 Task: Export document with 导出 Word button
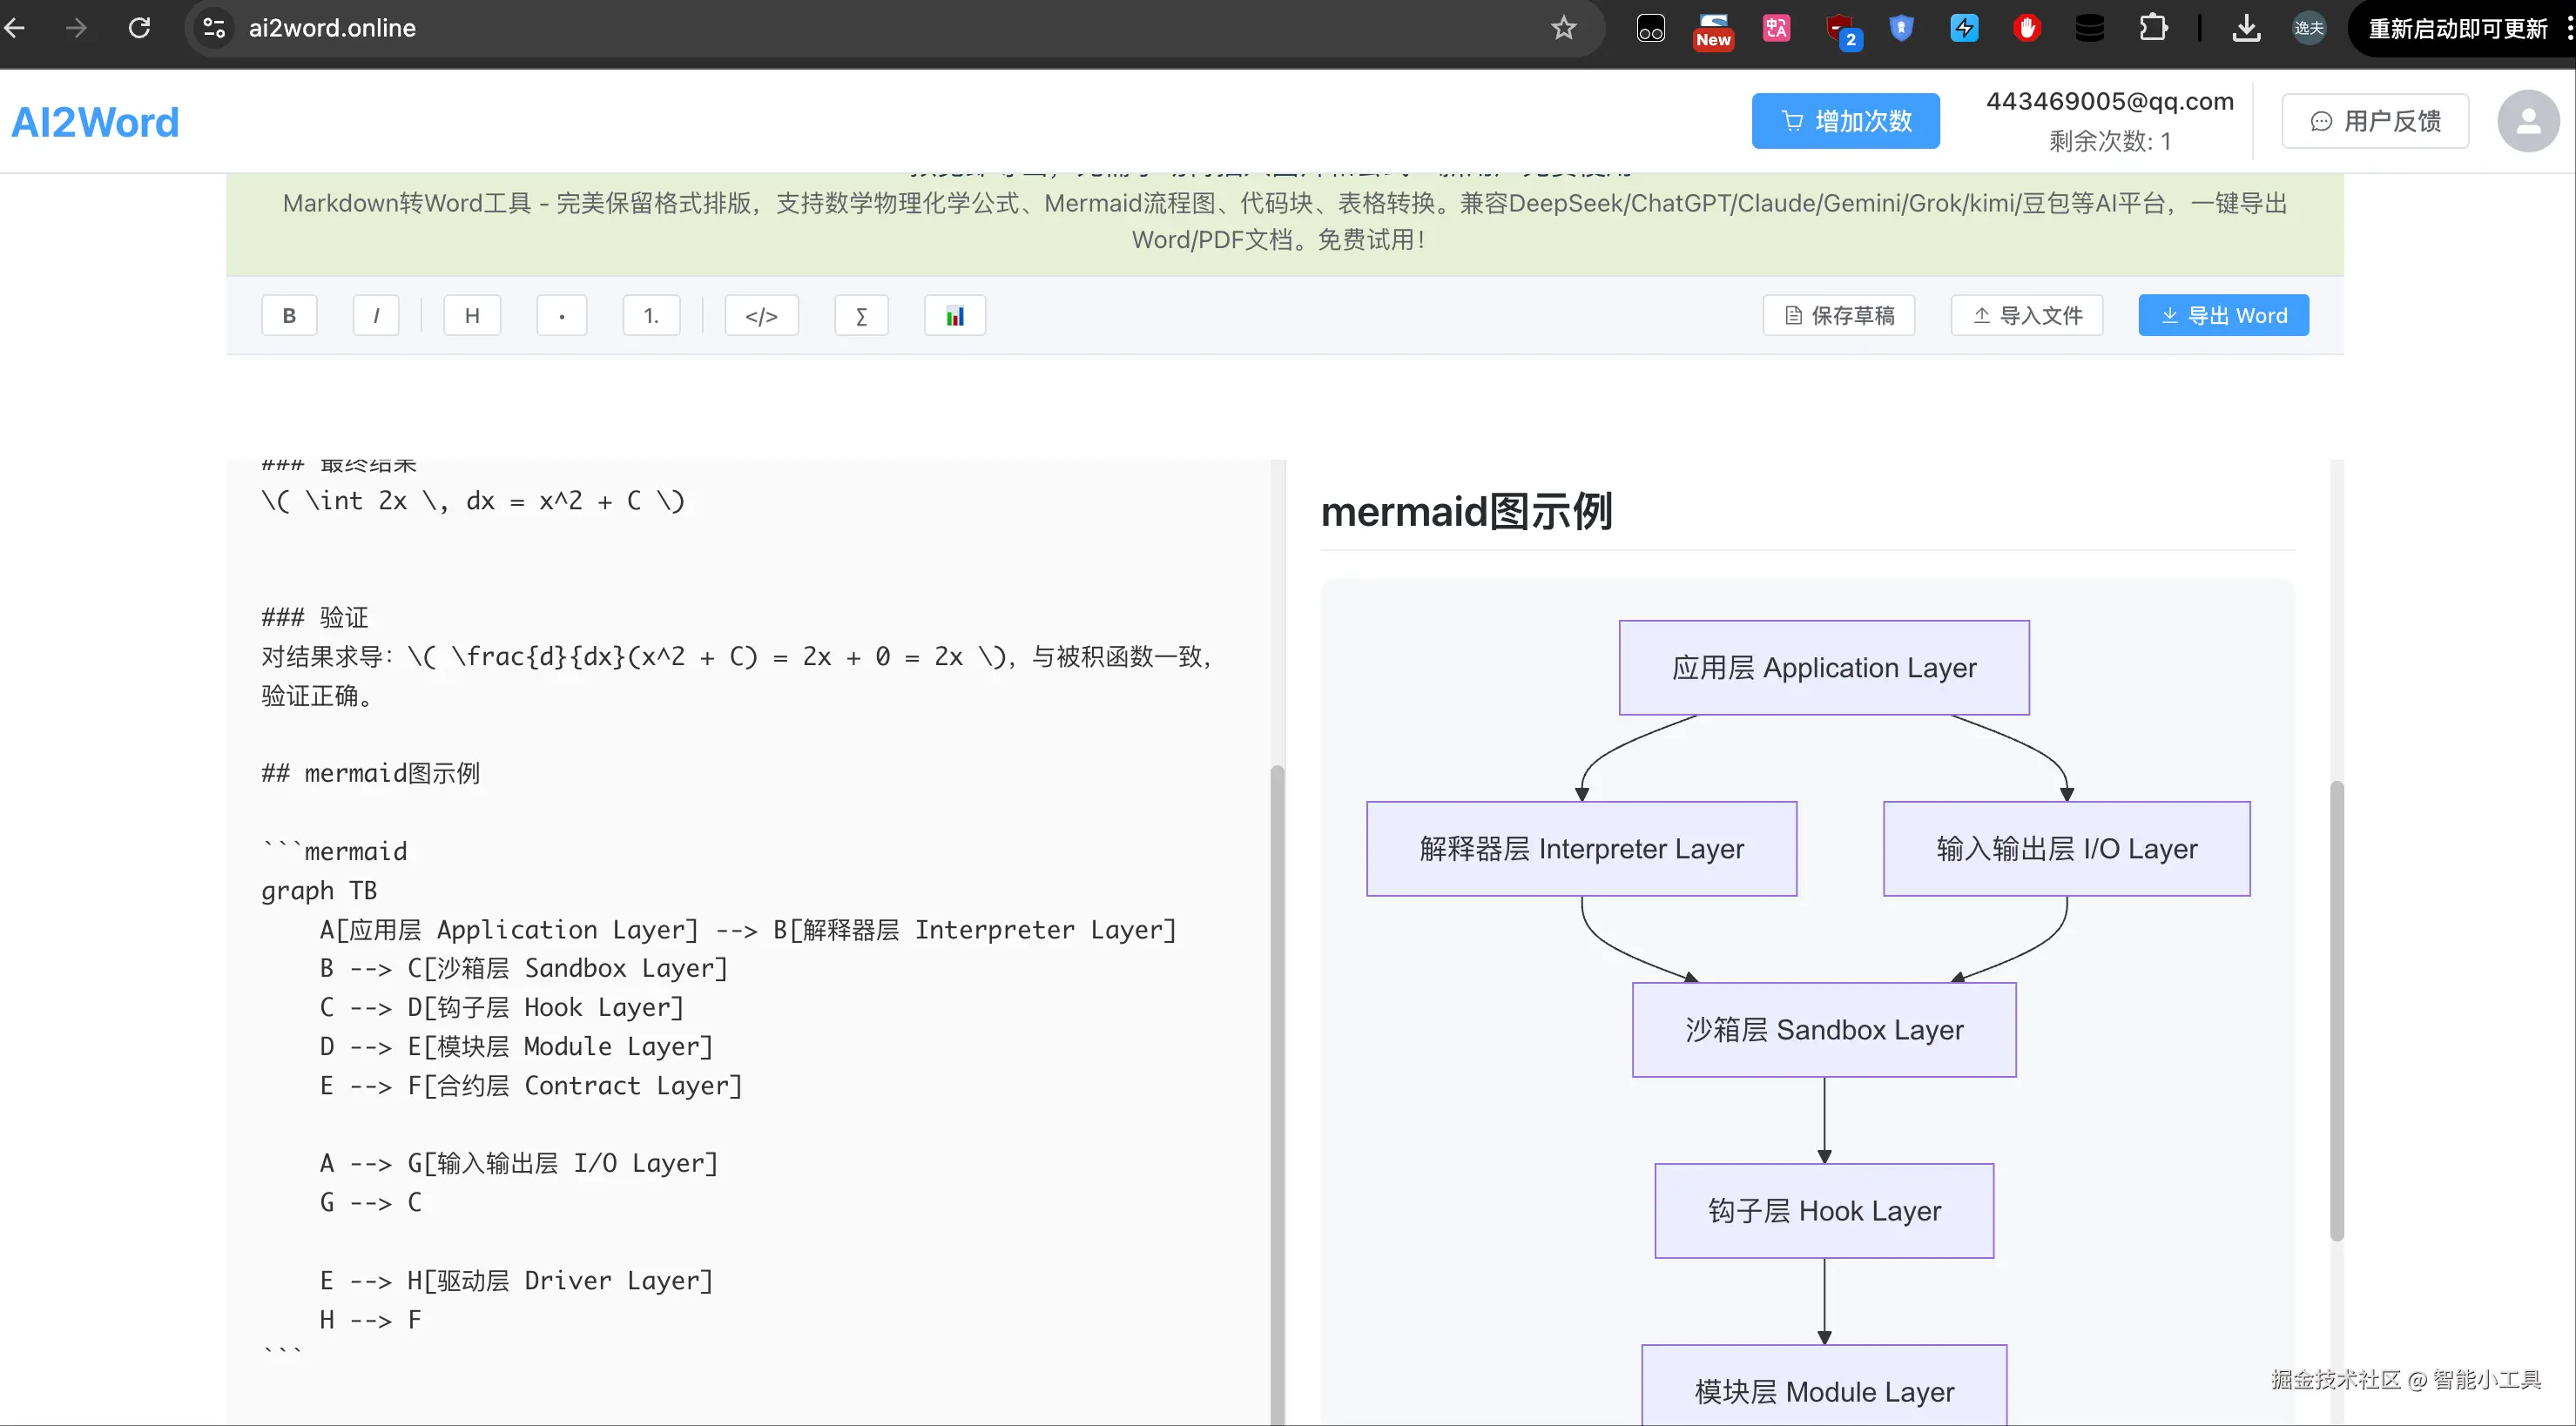click(x=2223, y=316)
